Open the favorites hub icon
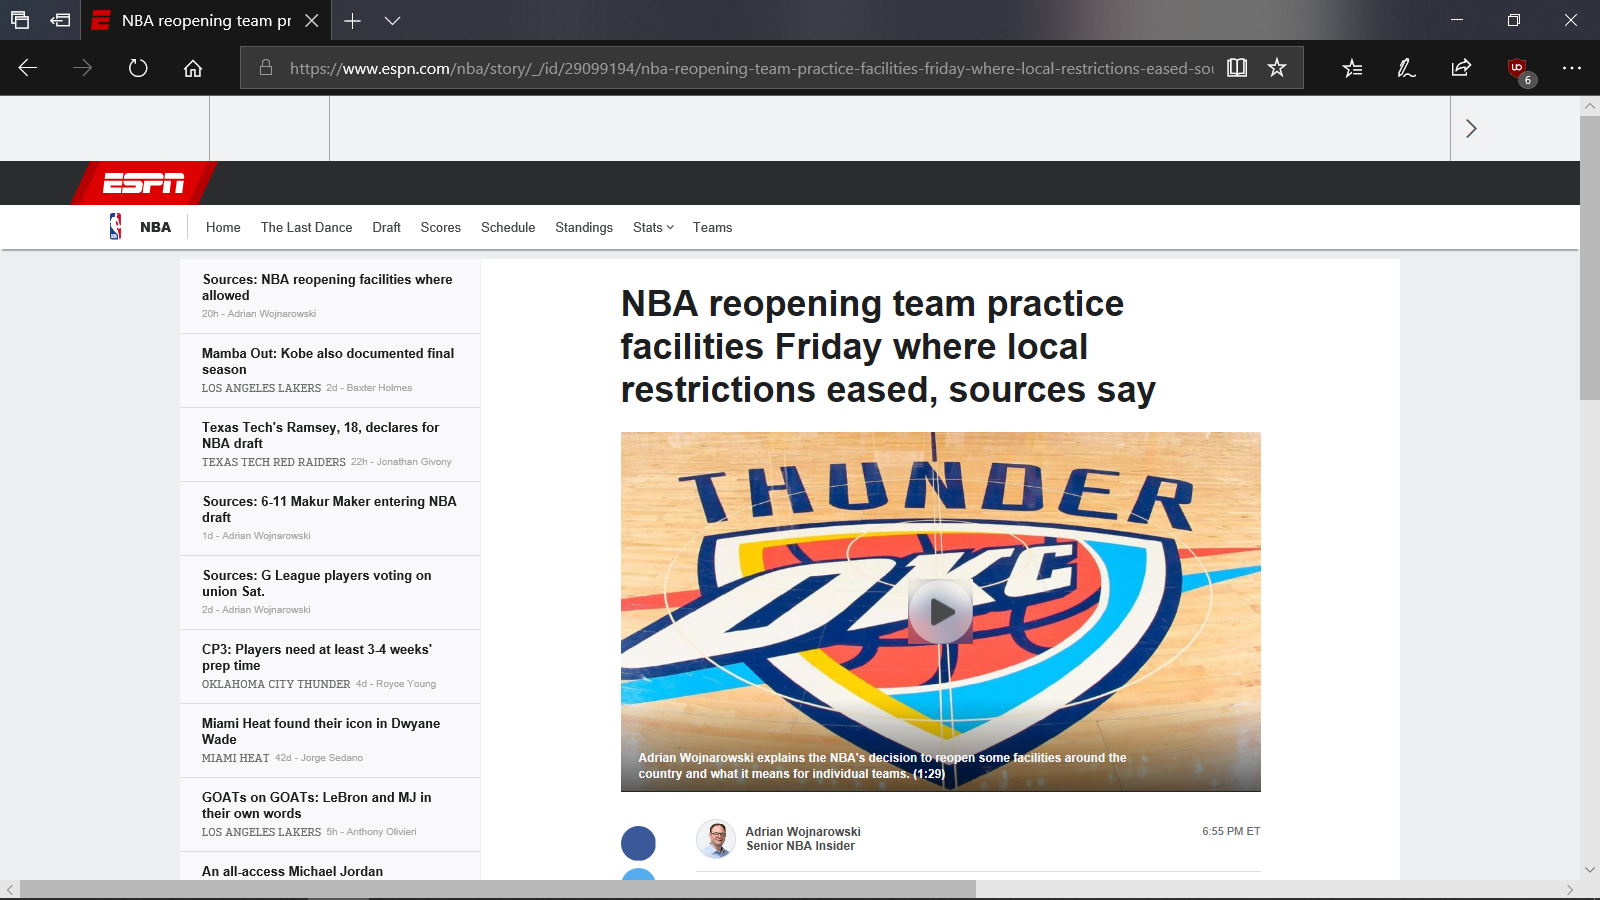This screenshot has height=900, width=1600. (x=1352, y=68)
